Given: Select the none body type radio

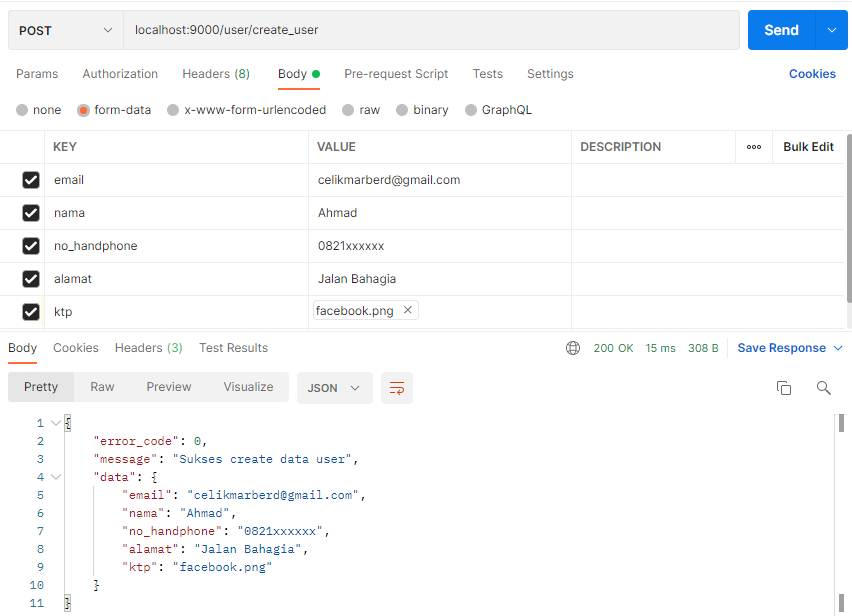Looking at the screenshot, I should [22, 110].
